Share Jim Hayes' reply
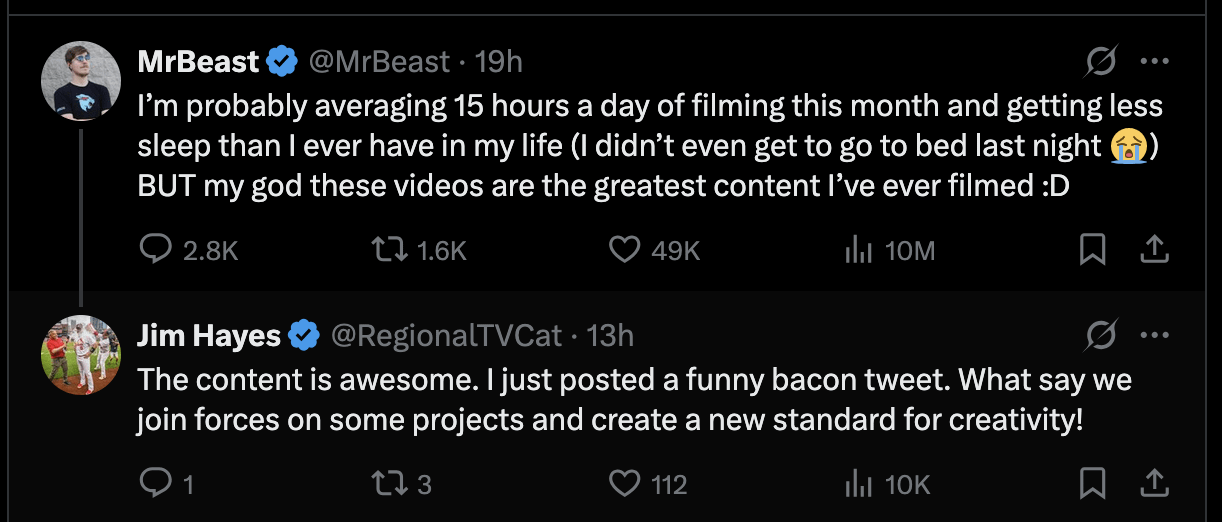 click(1155, 484)
